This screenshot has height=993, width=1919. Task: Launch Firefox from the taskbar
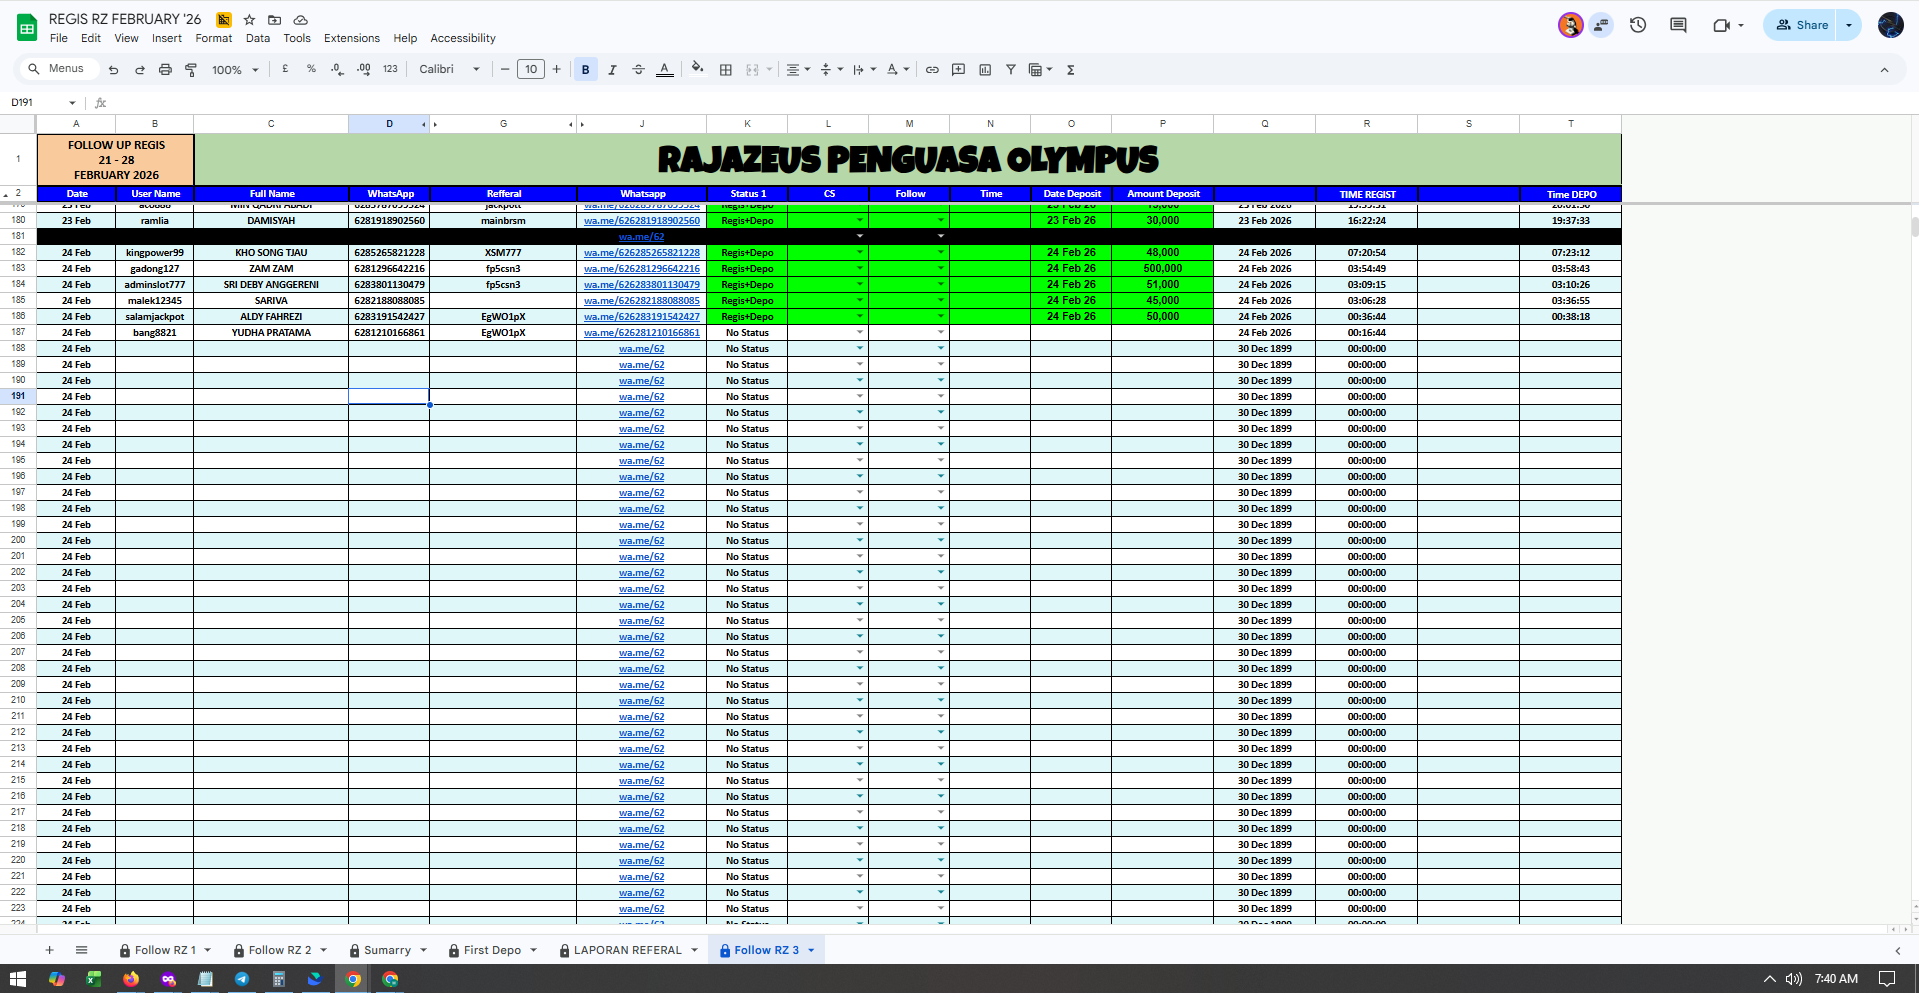point(131,979)
